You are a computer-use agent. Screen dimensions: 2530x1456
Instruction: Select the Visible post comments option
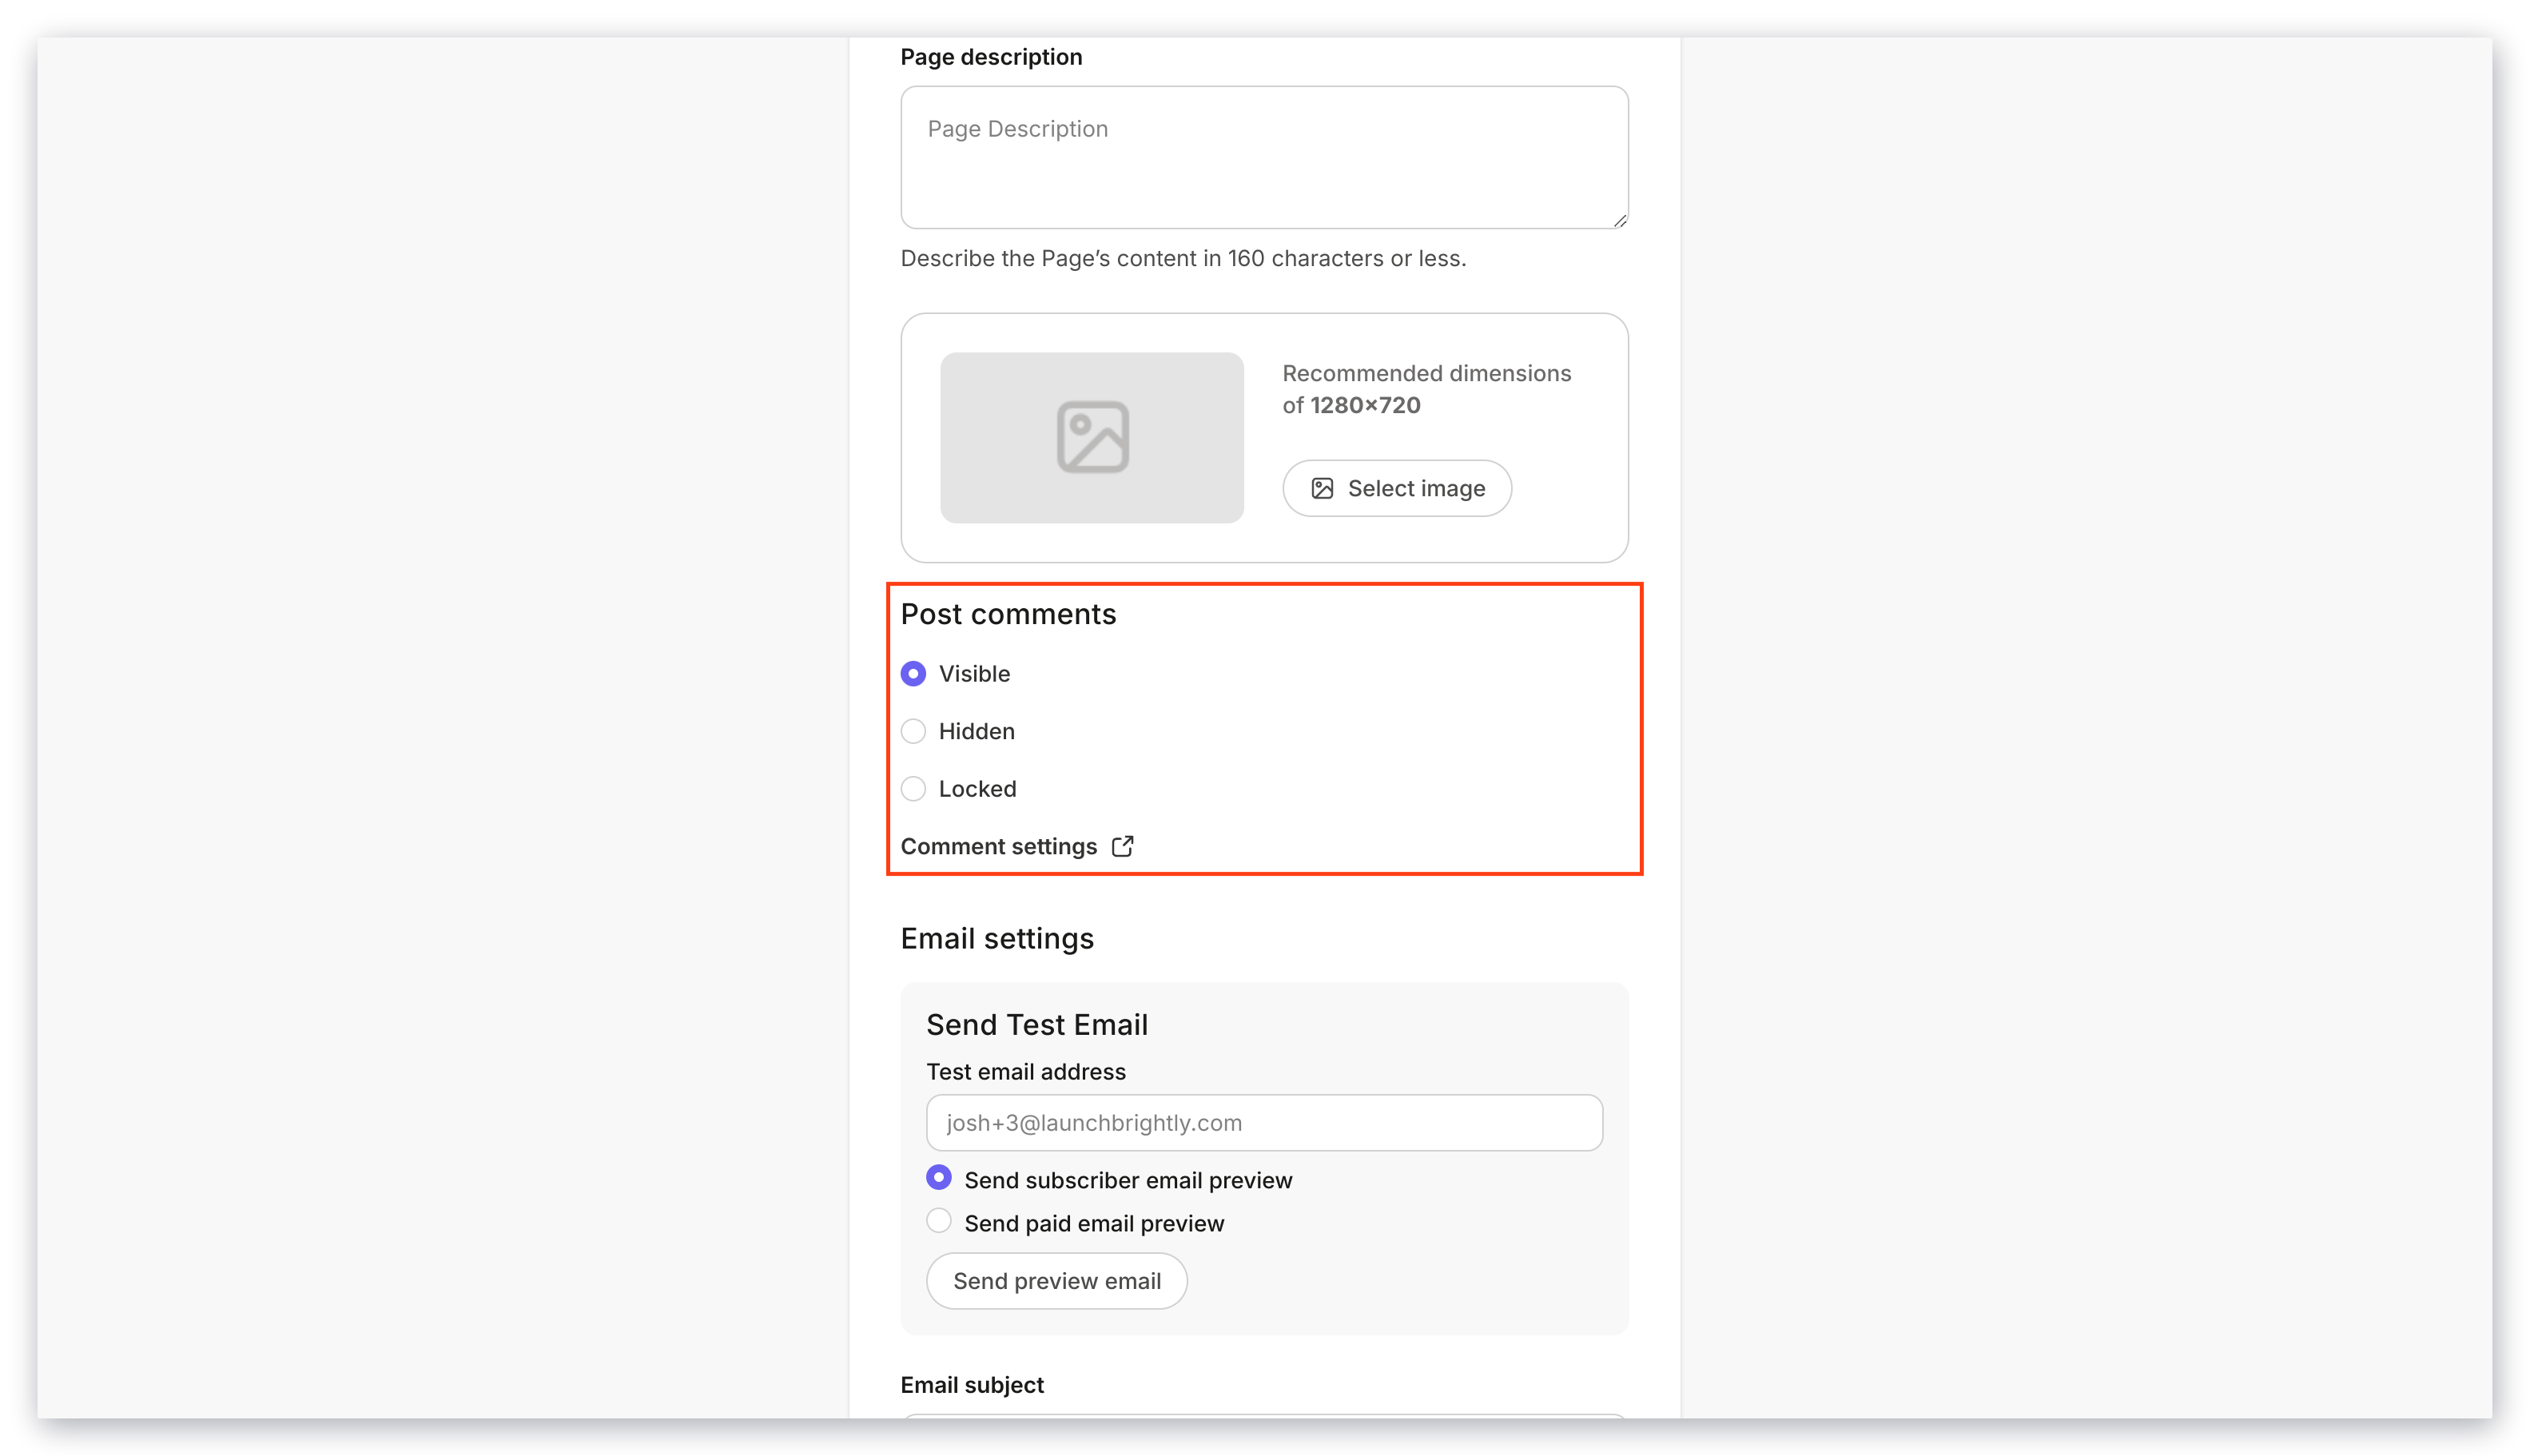click(x=913, y=674)
